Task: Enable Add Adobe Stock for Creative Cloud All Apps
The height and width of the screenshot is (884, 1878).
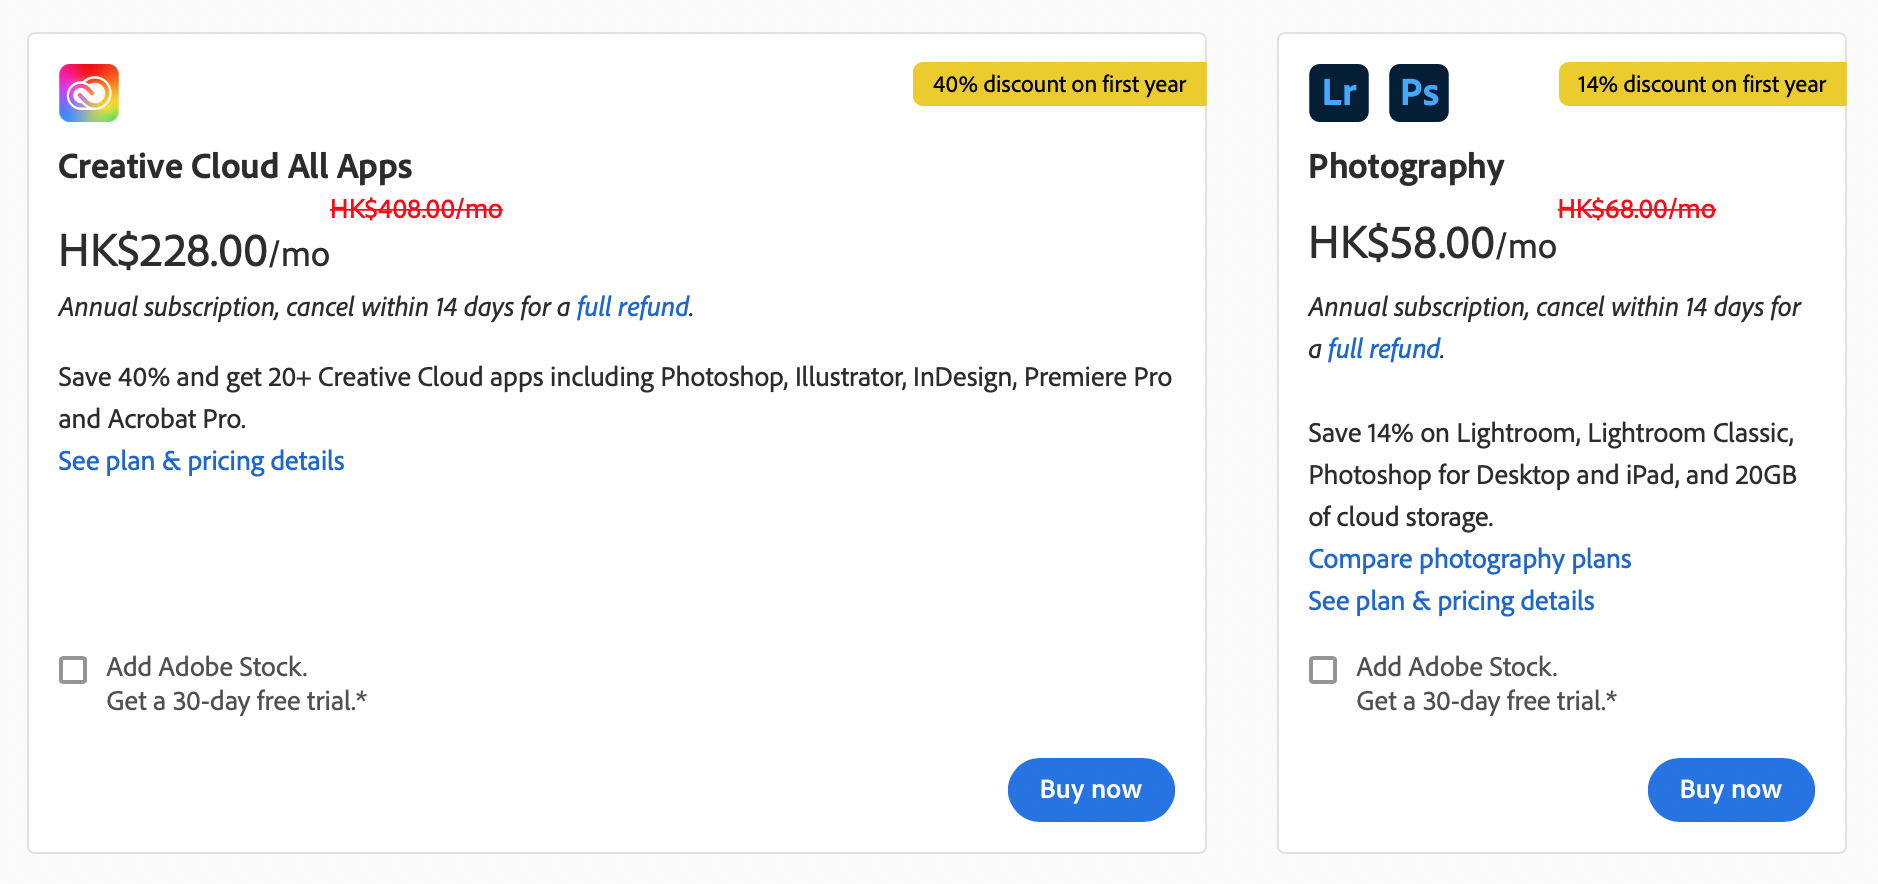Action: coord(73,669)
